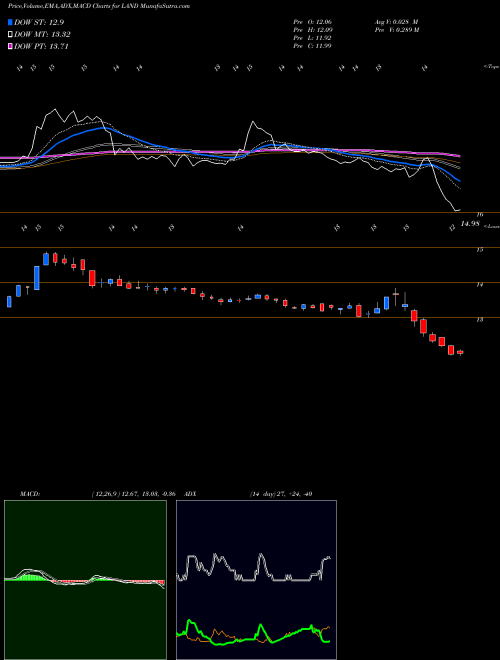Click the magenta DOW PT legend swatch
Viewport: 500px width, 660px height.
coord(10,46)
